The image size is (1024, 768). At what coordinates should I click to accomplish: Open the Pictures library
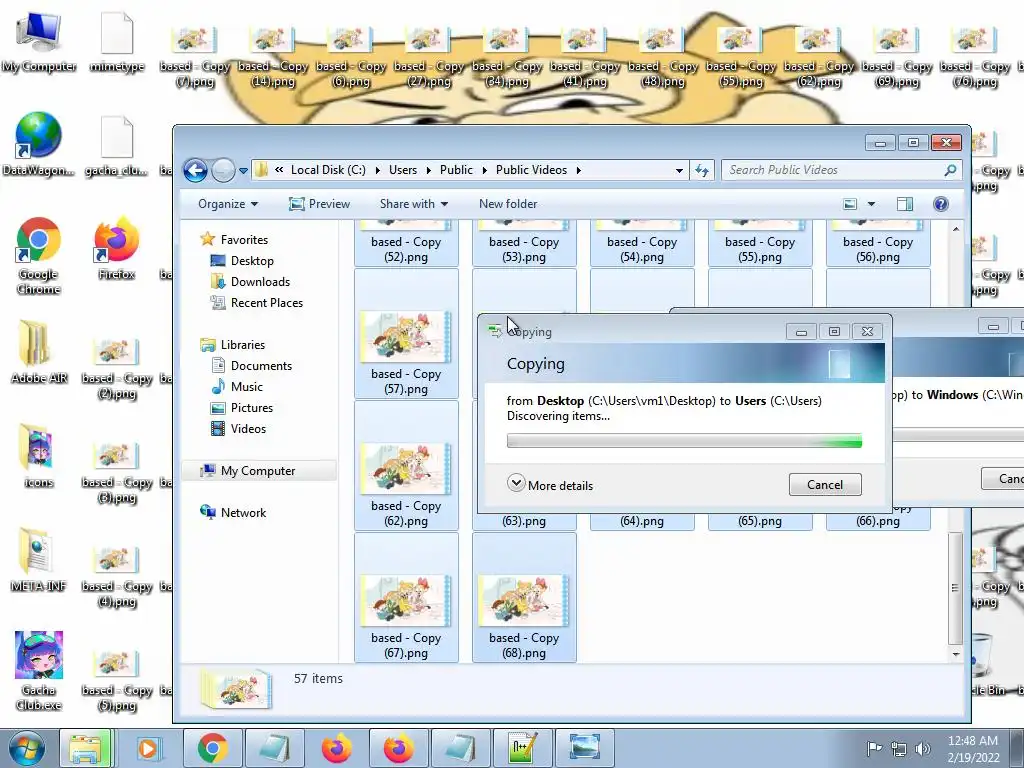tap(251, 408)
